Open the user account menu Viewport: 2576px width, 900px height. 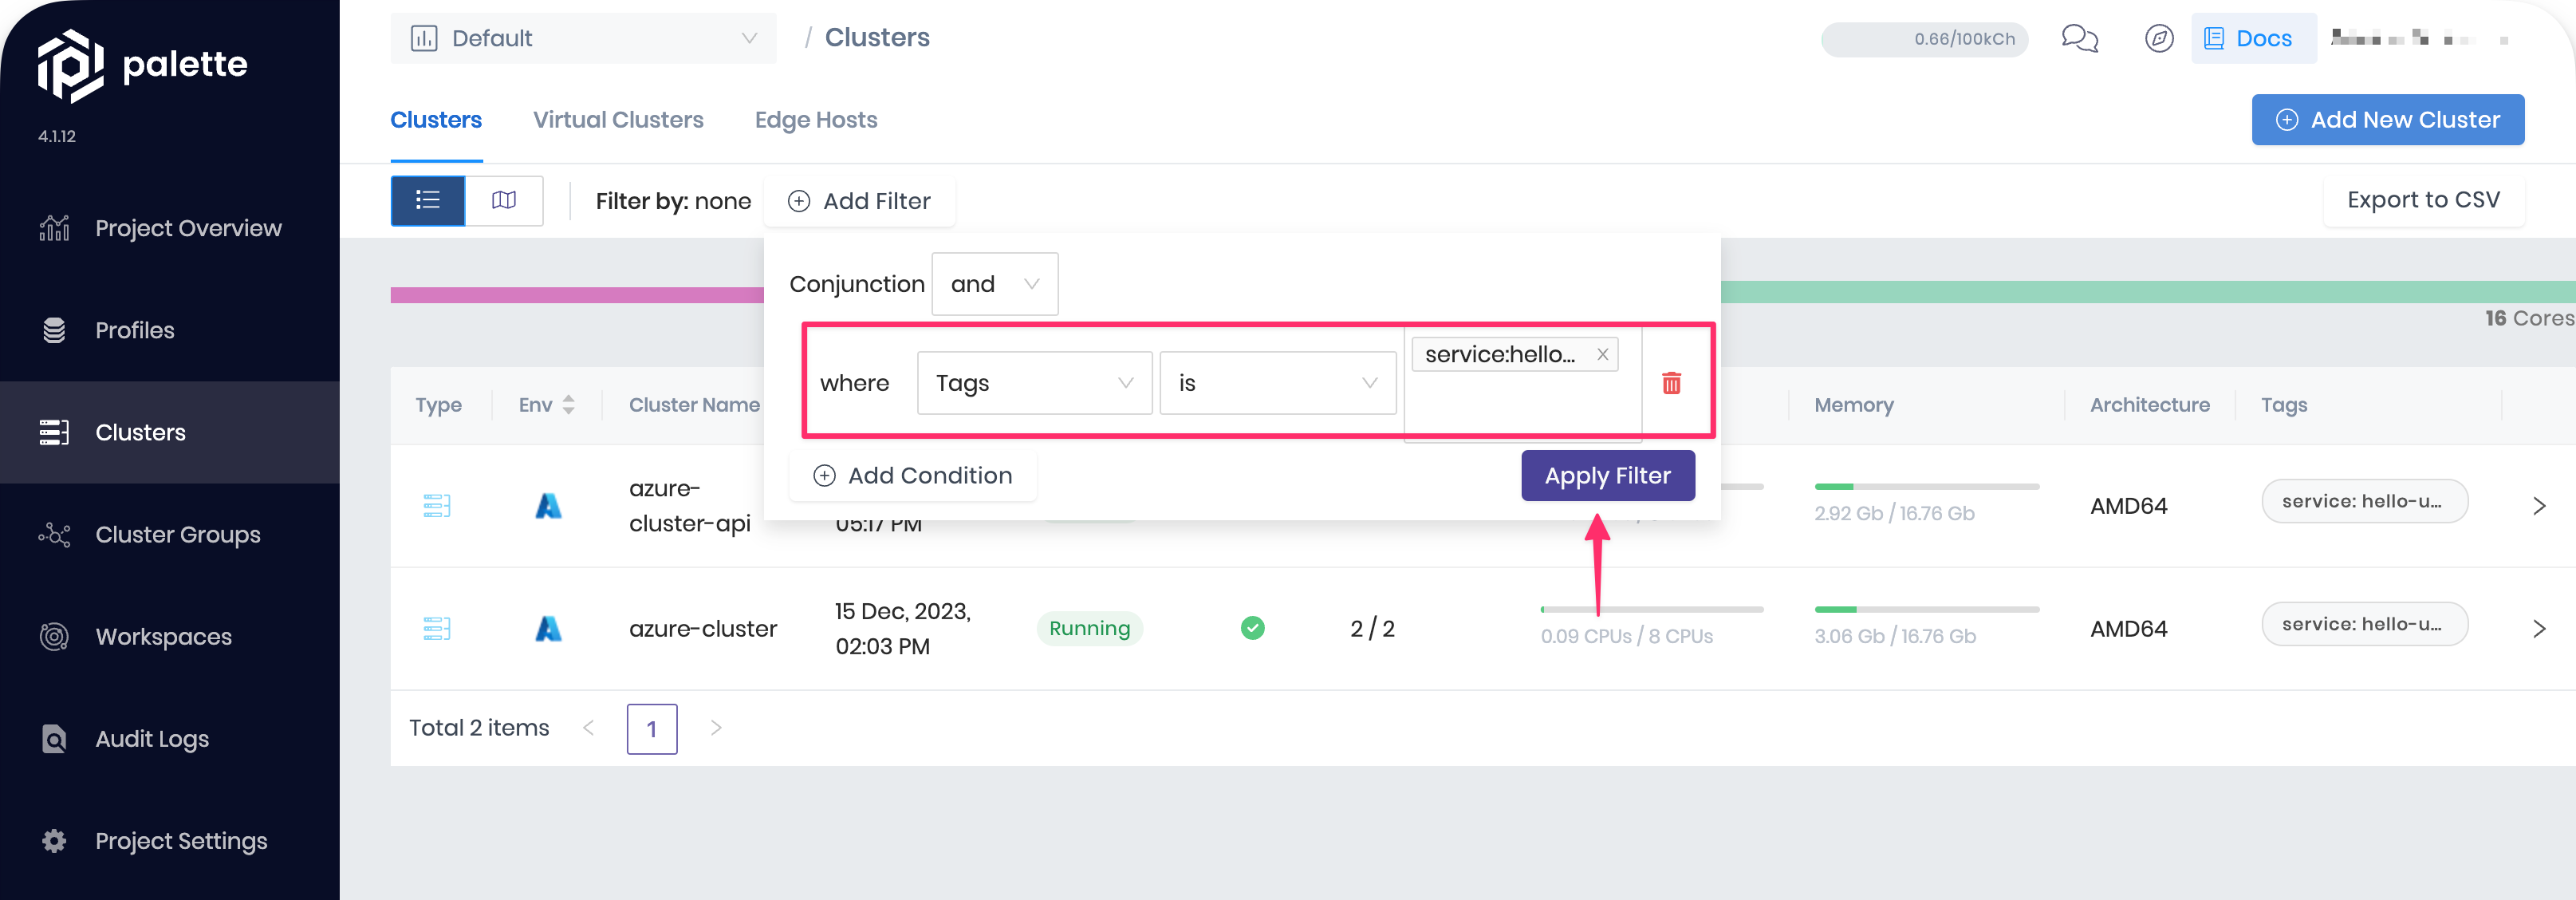click(x=2418, y=39)
